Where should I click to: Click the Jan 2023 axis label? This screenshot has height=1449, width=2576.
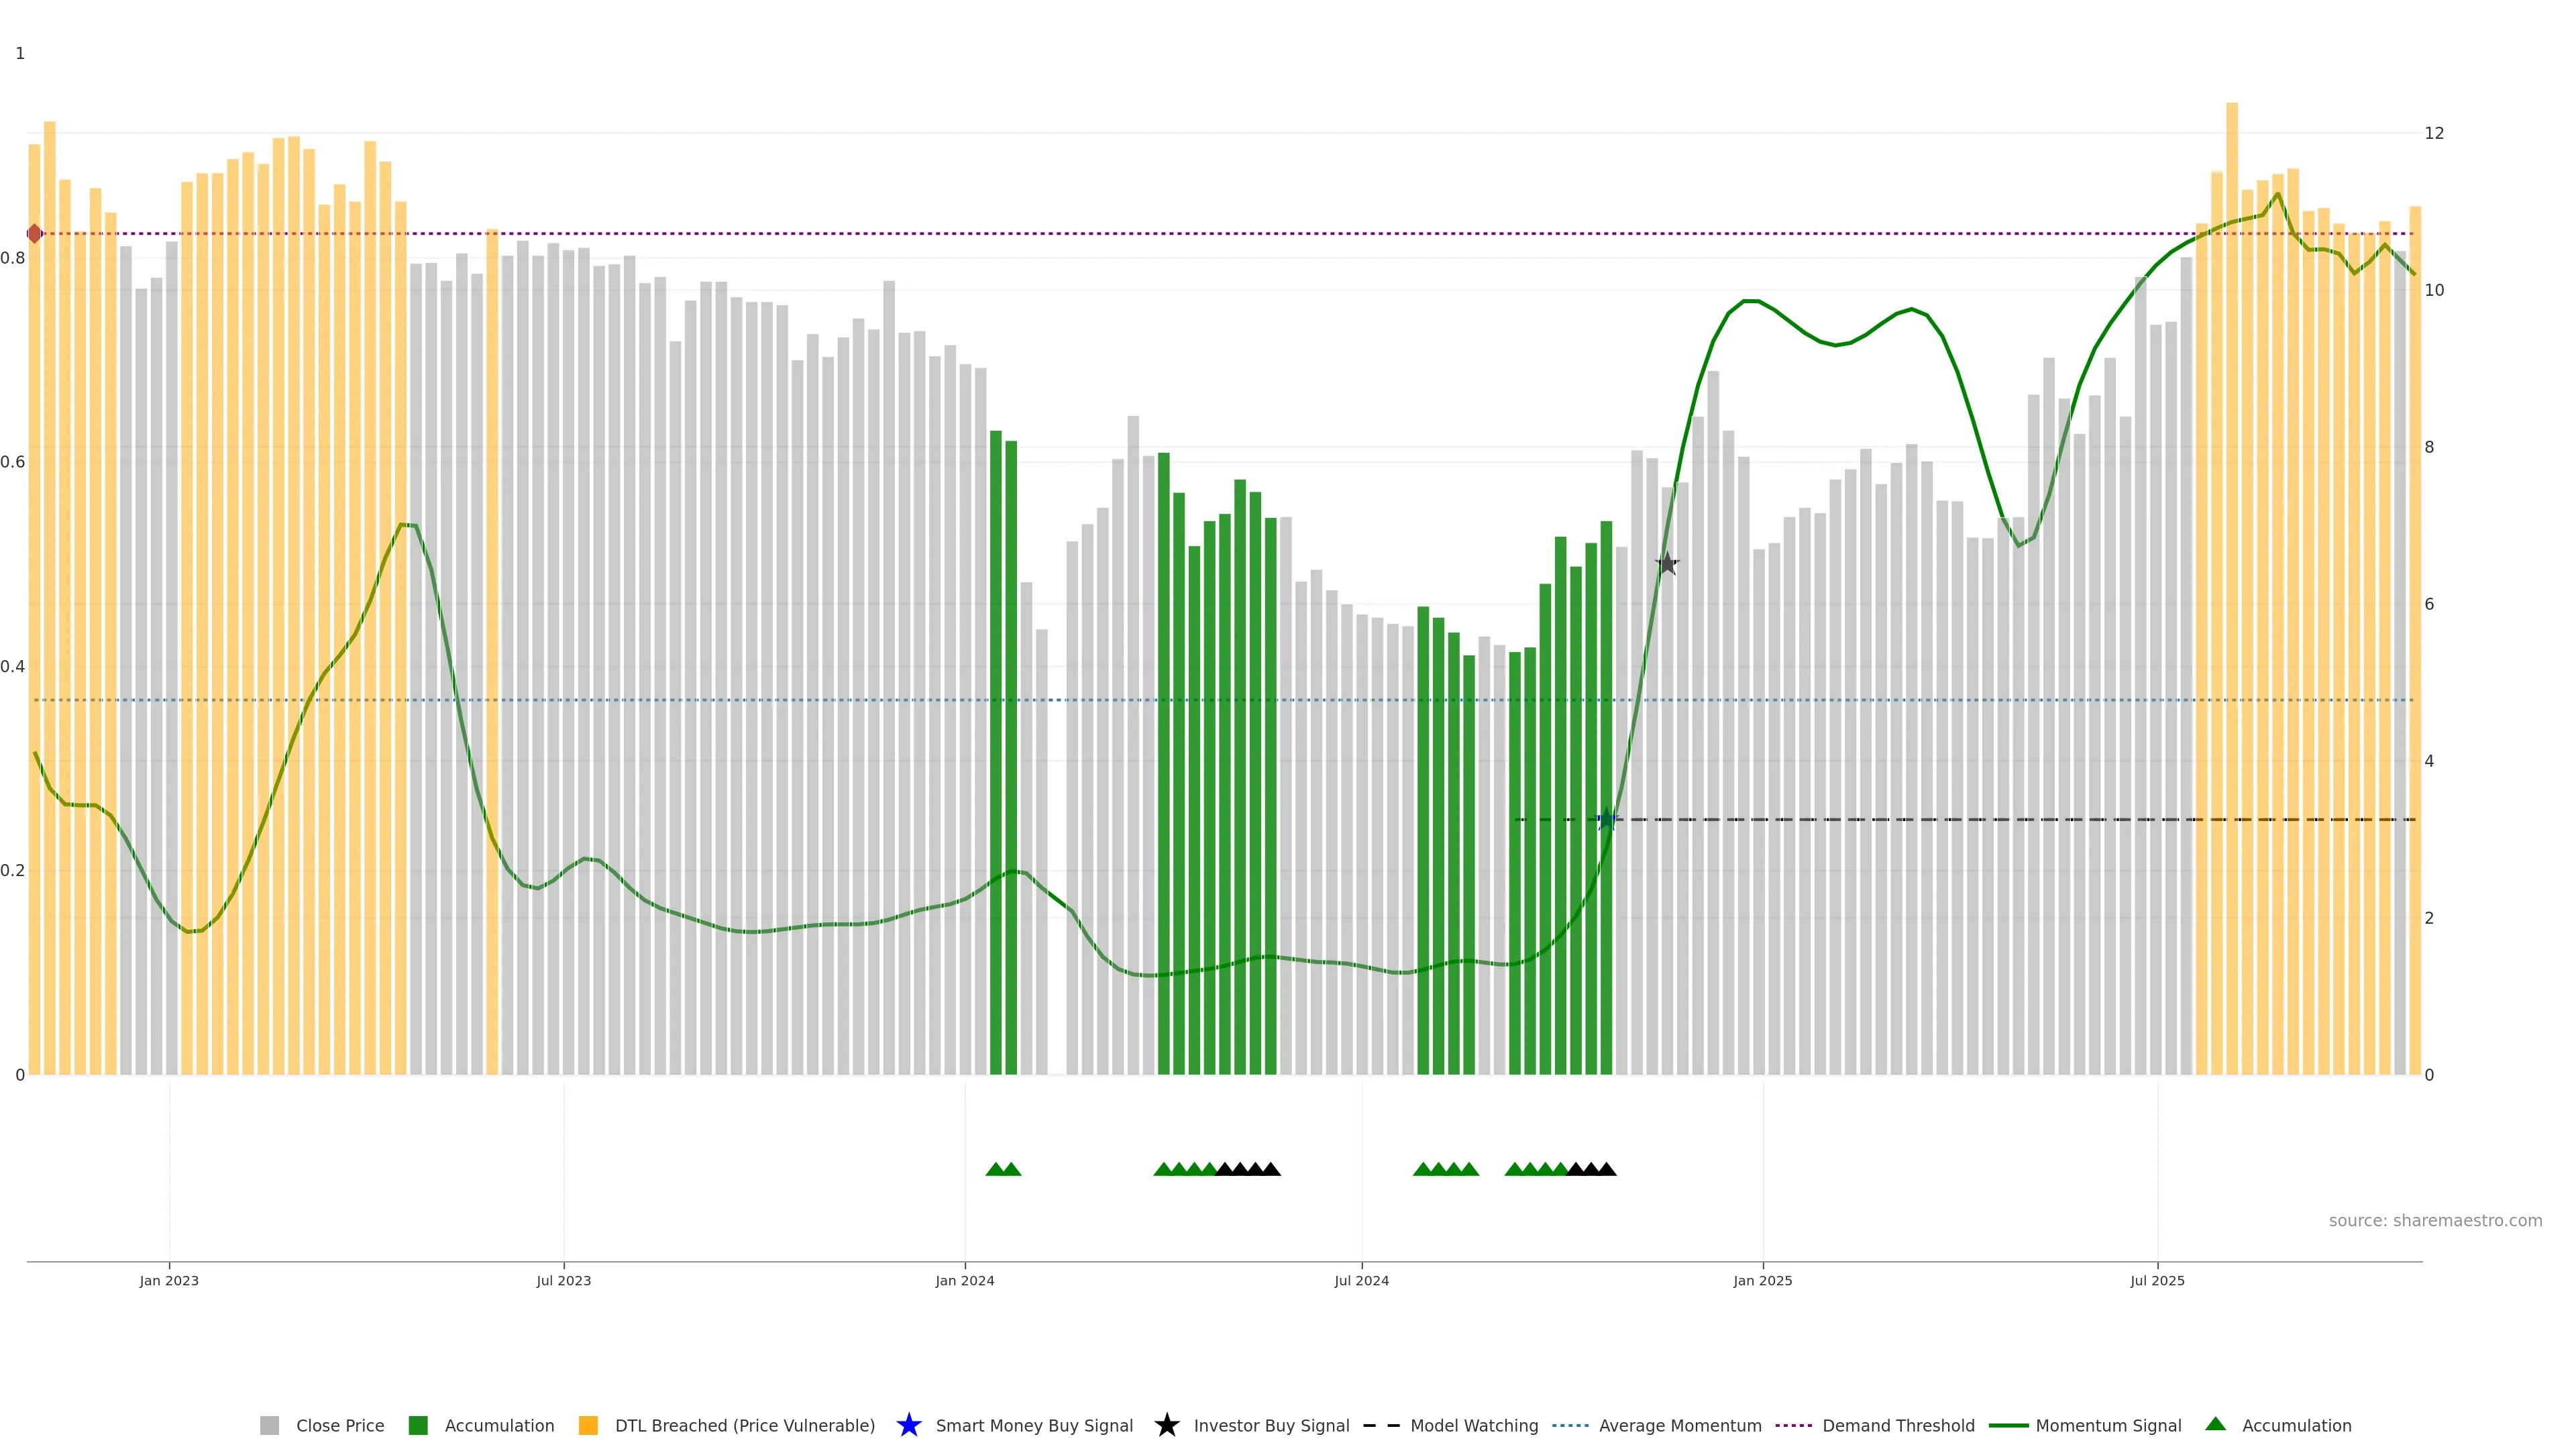point(169,1281)
